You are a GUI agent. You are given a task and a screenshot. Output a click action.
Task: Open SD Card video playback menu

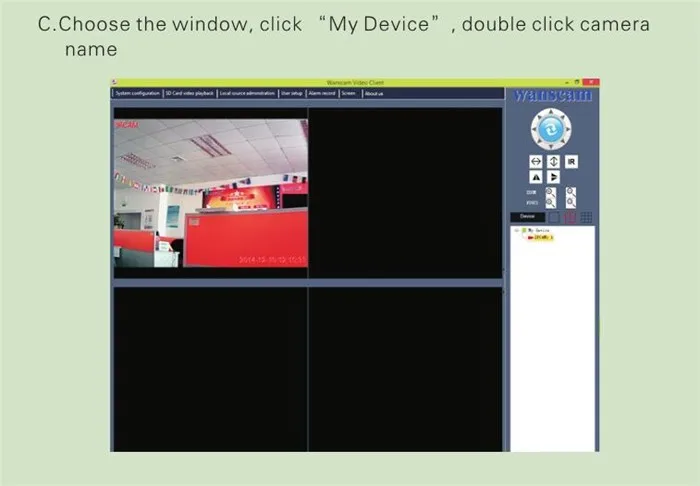pyautogui.click(x=190, y=93)
